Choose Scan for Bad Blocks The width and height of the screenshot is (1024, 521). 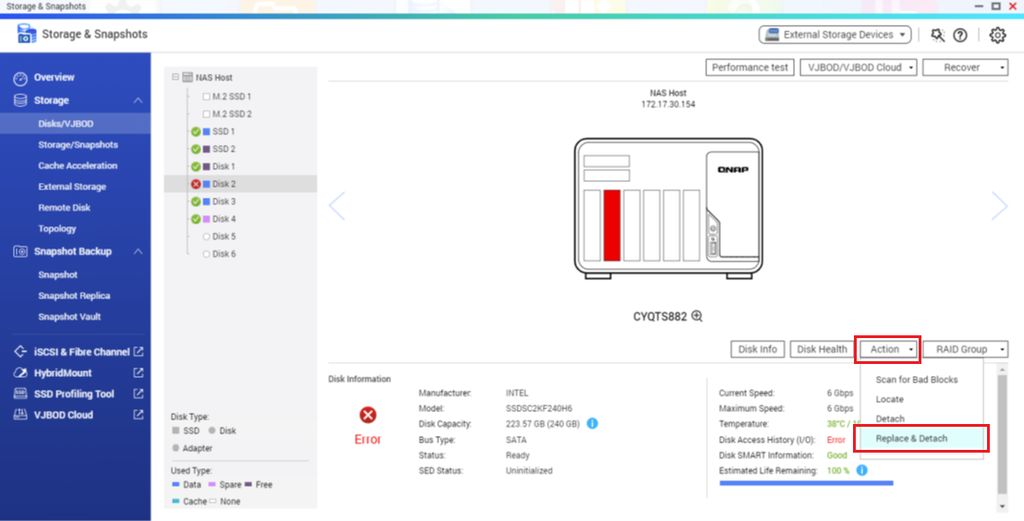(916, 380)
